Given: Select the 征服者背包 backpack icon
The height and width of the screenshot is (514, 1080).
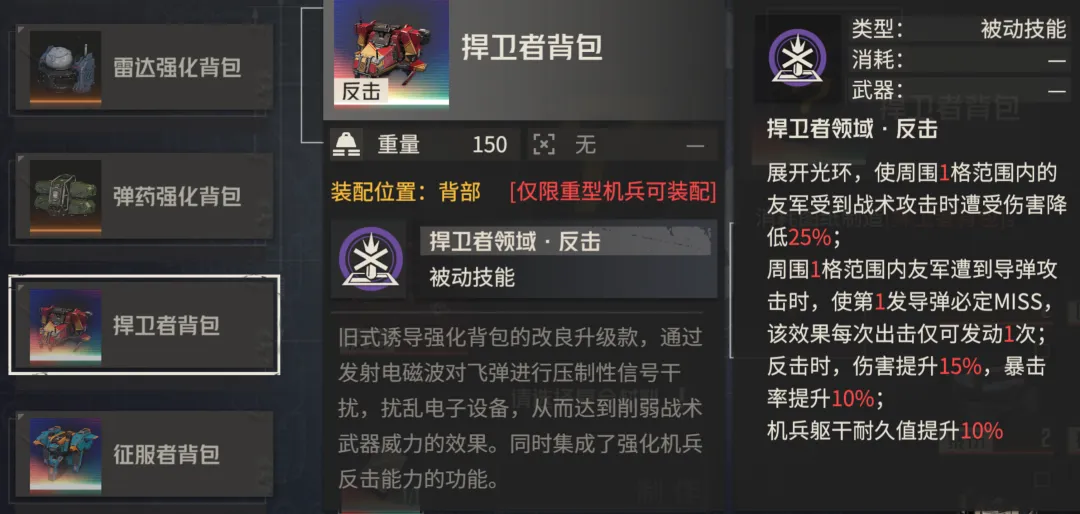Looking at the screenshot, I should 65,455.
